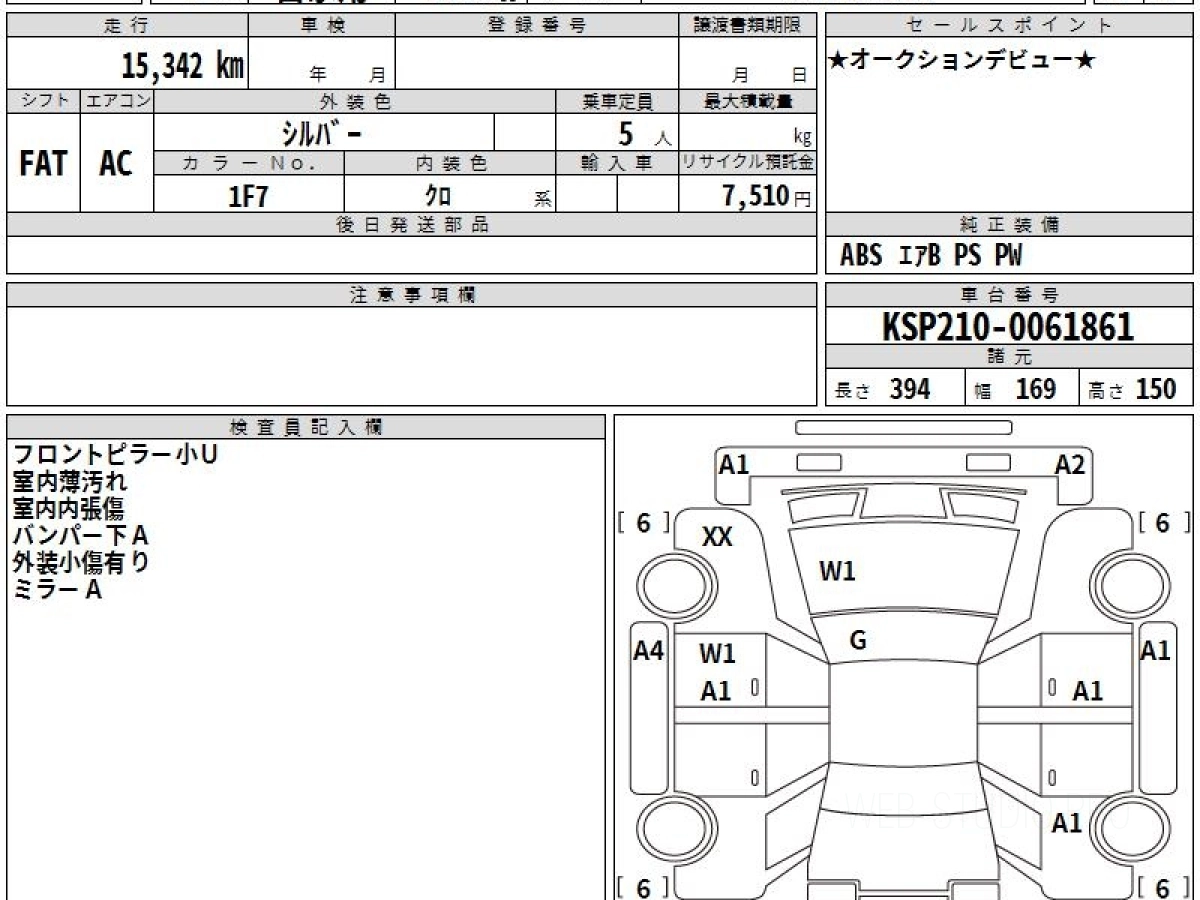
Task: Select the 室内薄汚れ inspector note
Action: 70,481
